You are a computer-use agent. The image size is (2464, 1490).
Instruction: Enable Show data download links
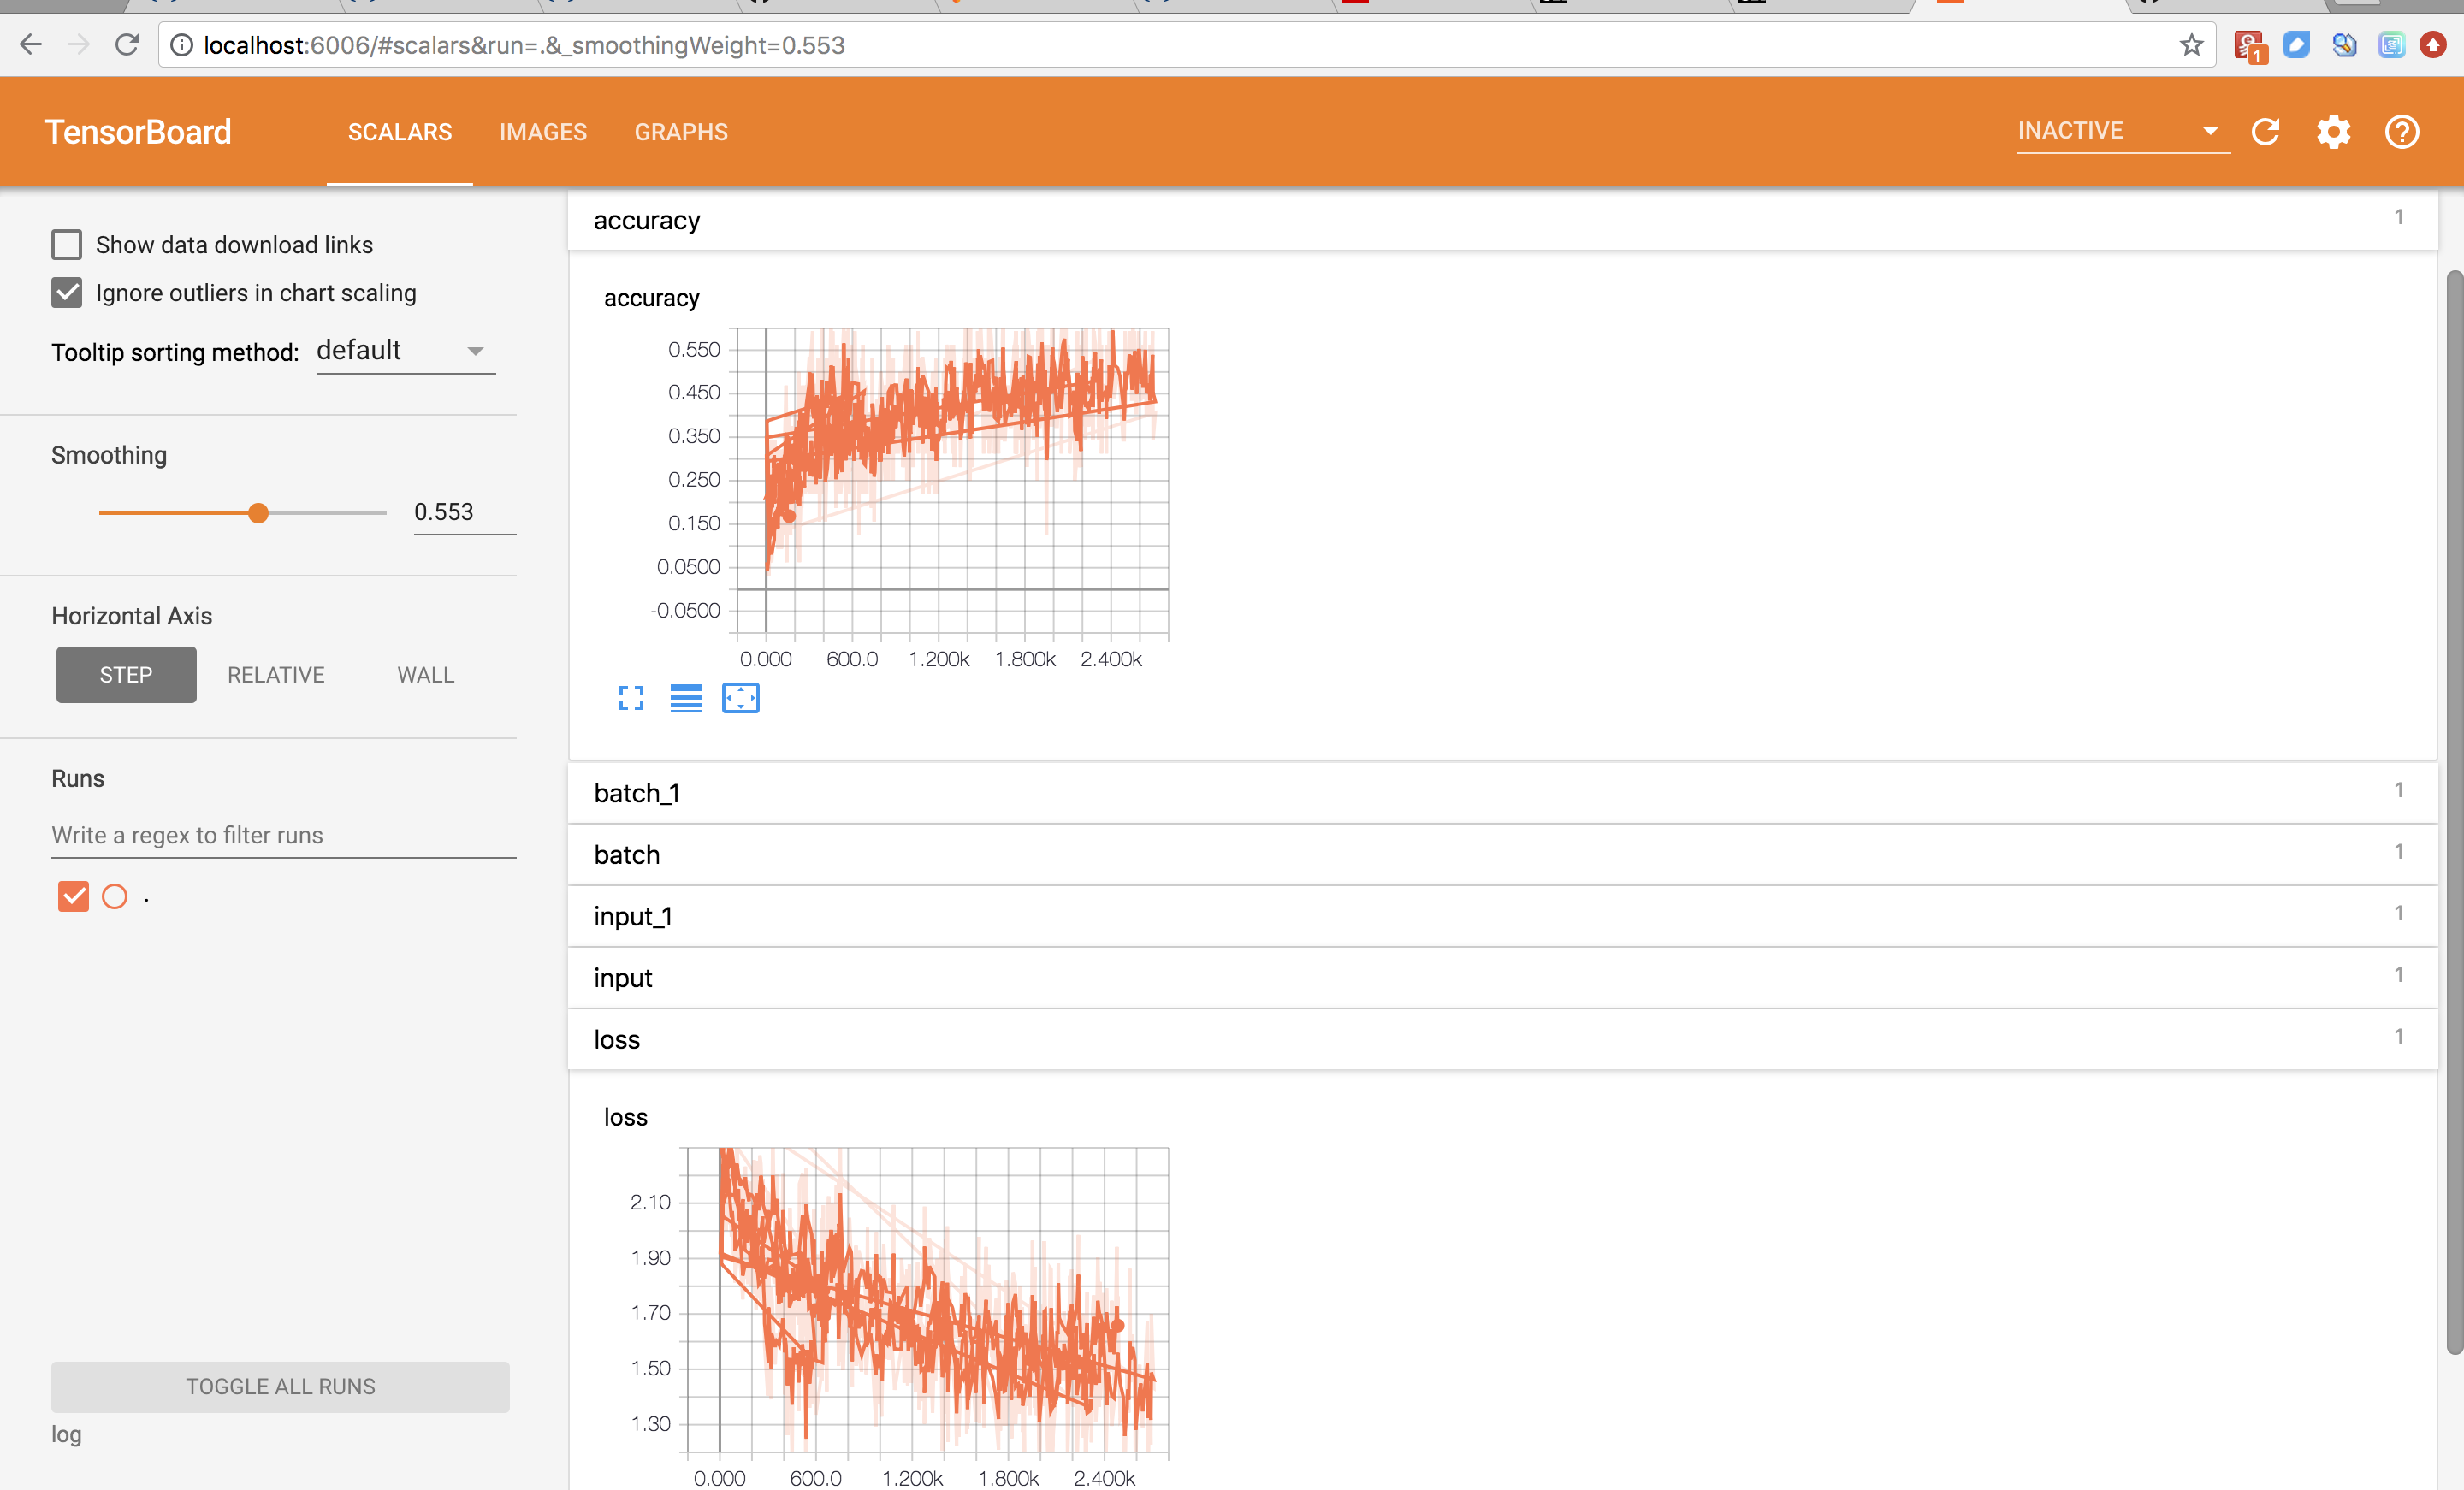[67, 245]
